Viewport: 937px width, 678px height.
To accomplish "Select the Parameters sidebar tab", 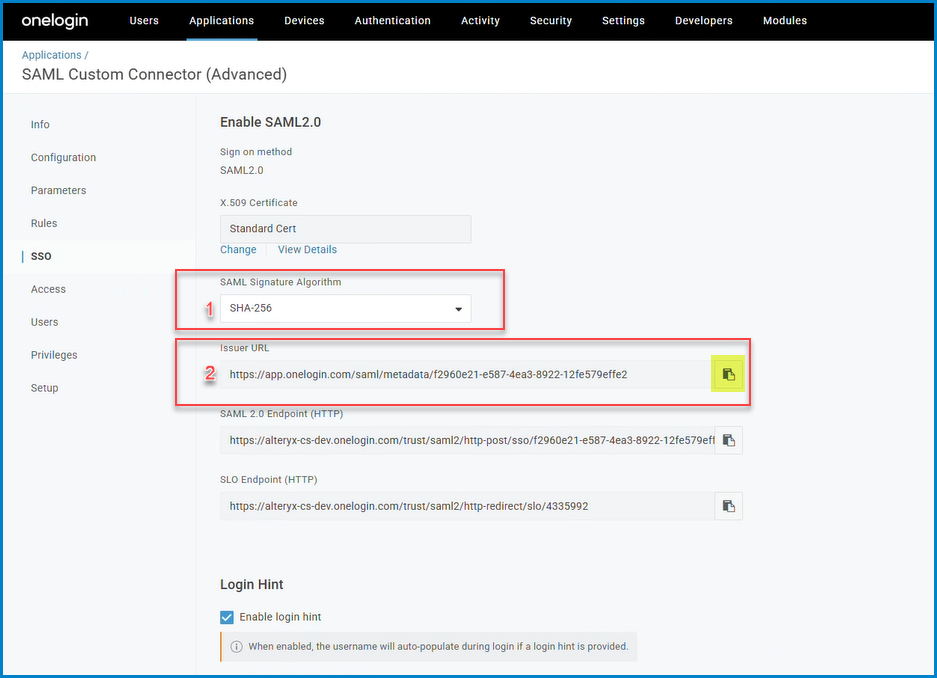I will (59, 190).
